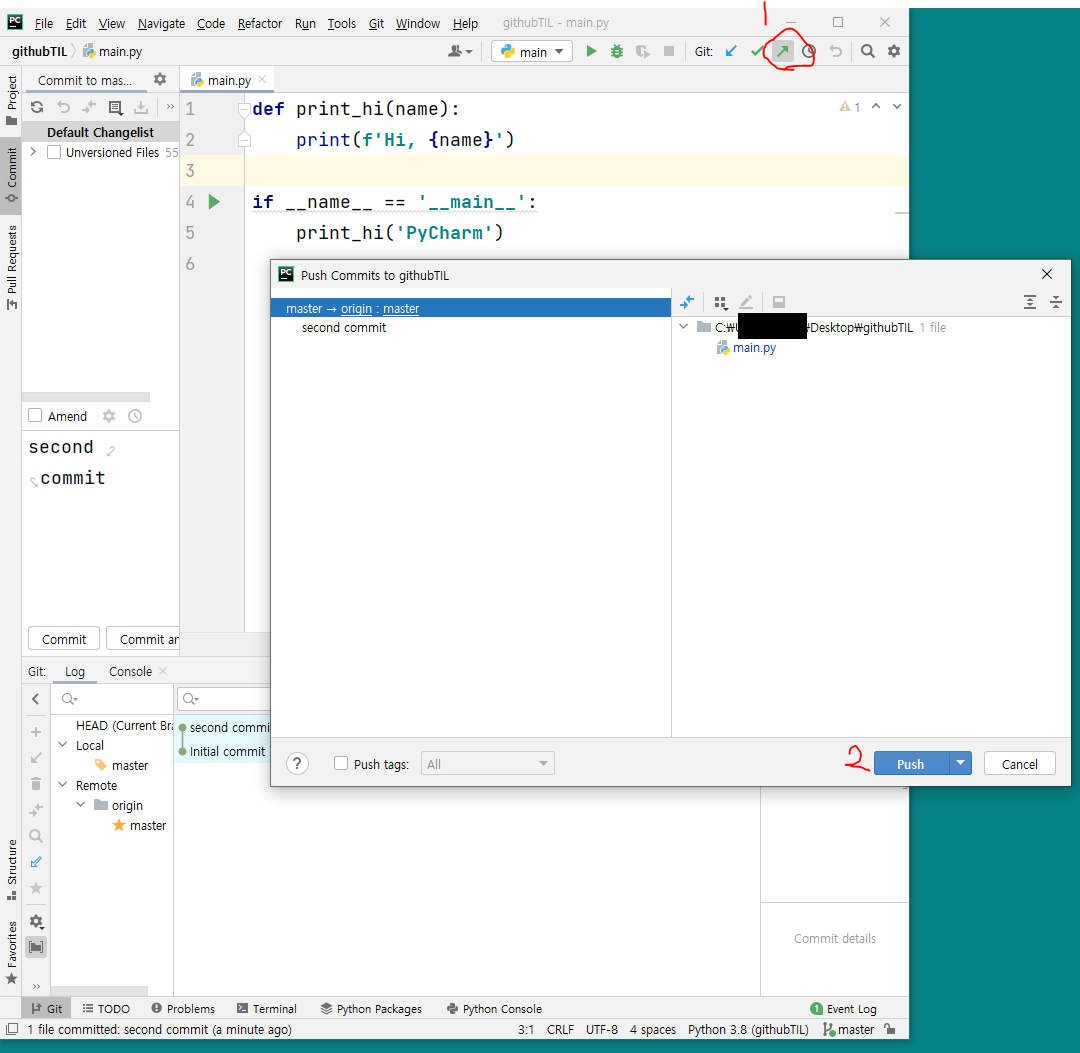The width and height of the screenshot is (1080, 1053).
Task: Group by icon in Push dialog
Action: tap(720, 302)
